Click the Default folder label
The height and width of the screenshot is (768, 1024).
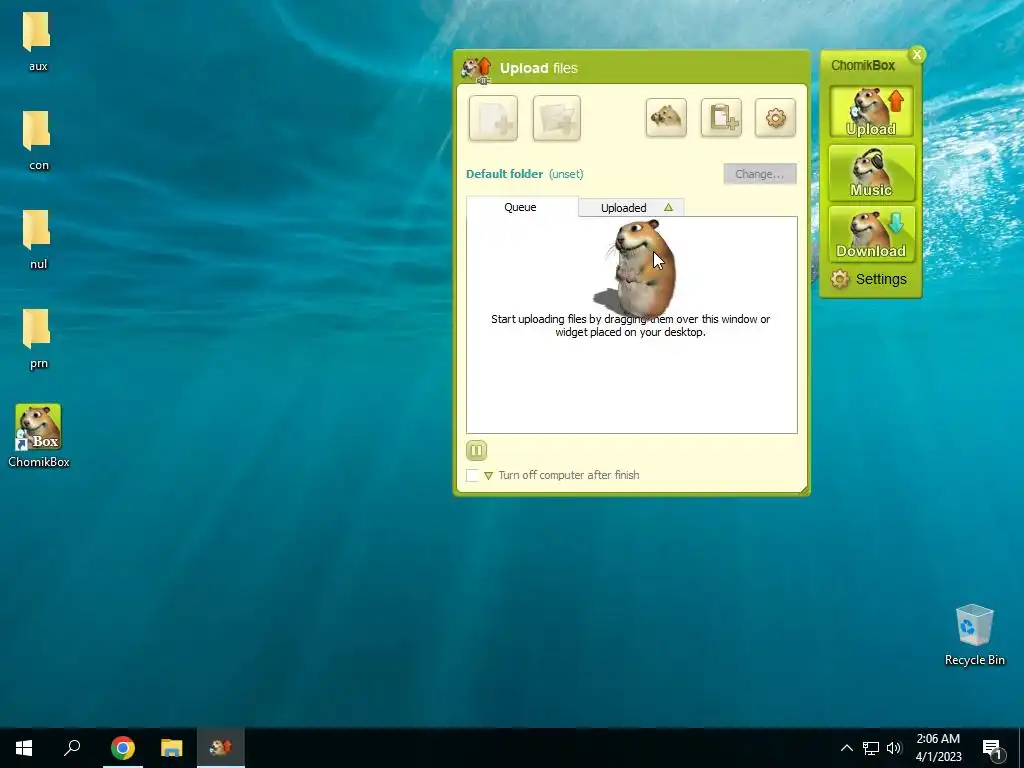coord(504,174)
